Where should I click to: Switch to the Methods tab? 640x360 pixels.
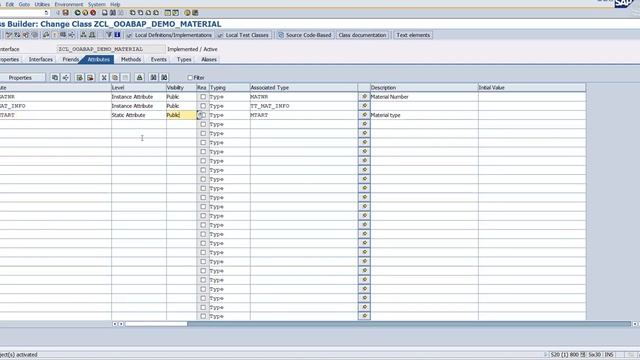(131, 60)
